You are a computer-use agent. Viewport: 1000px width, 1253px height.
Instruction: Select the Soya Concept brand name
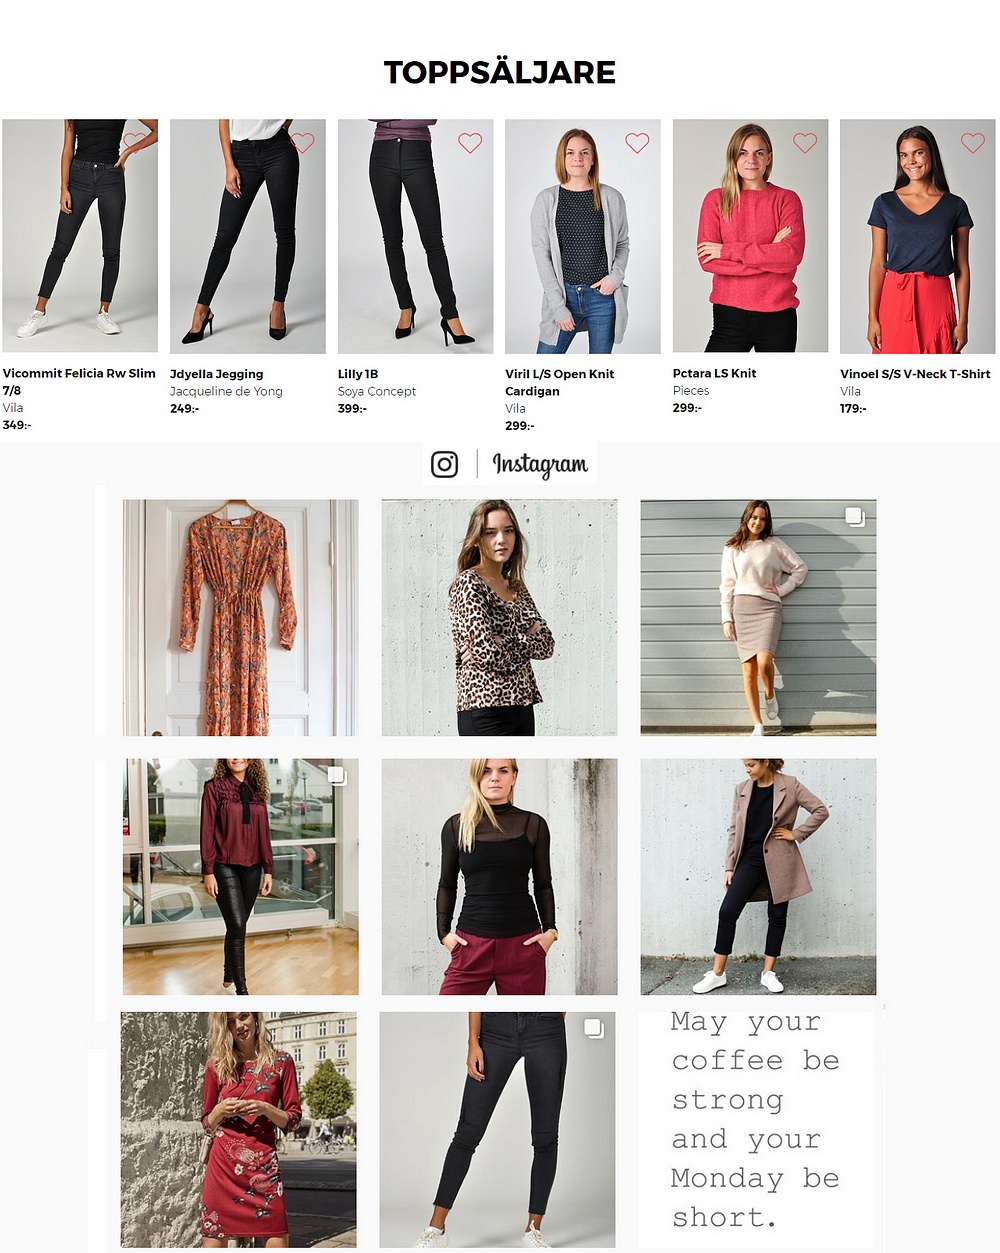[377, 391]
